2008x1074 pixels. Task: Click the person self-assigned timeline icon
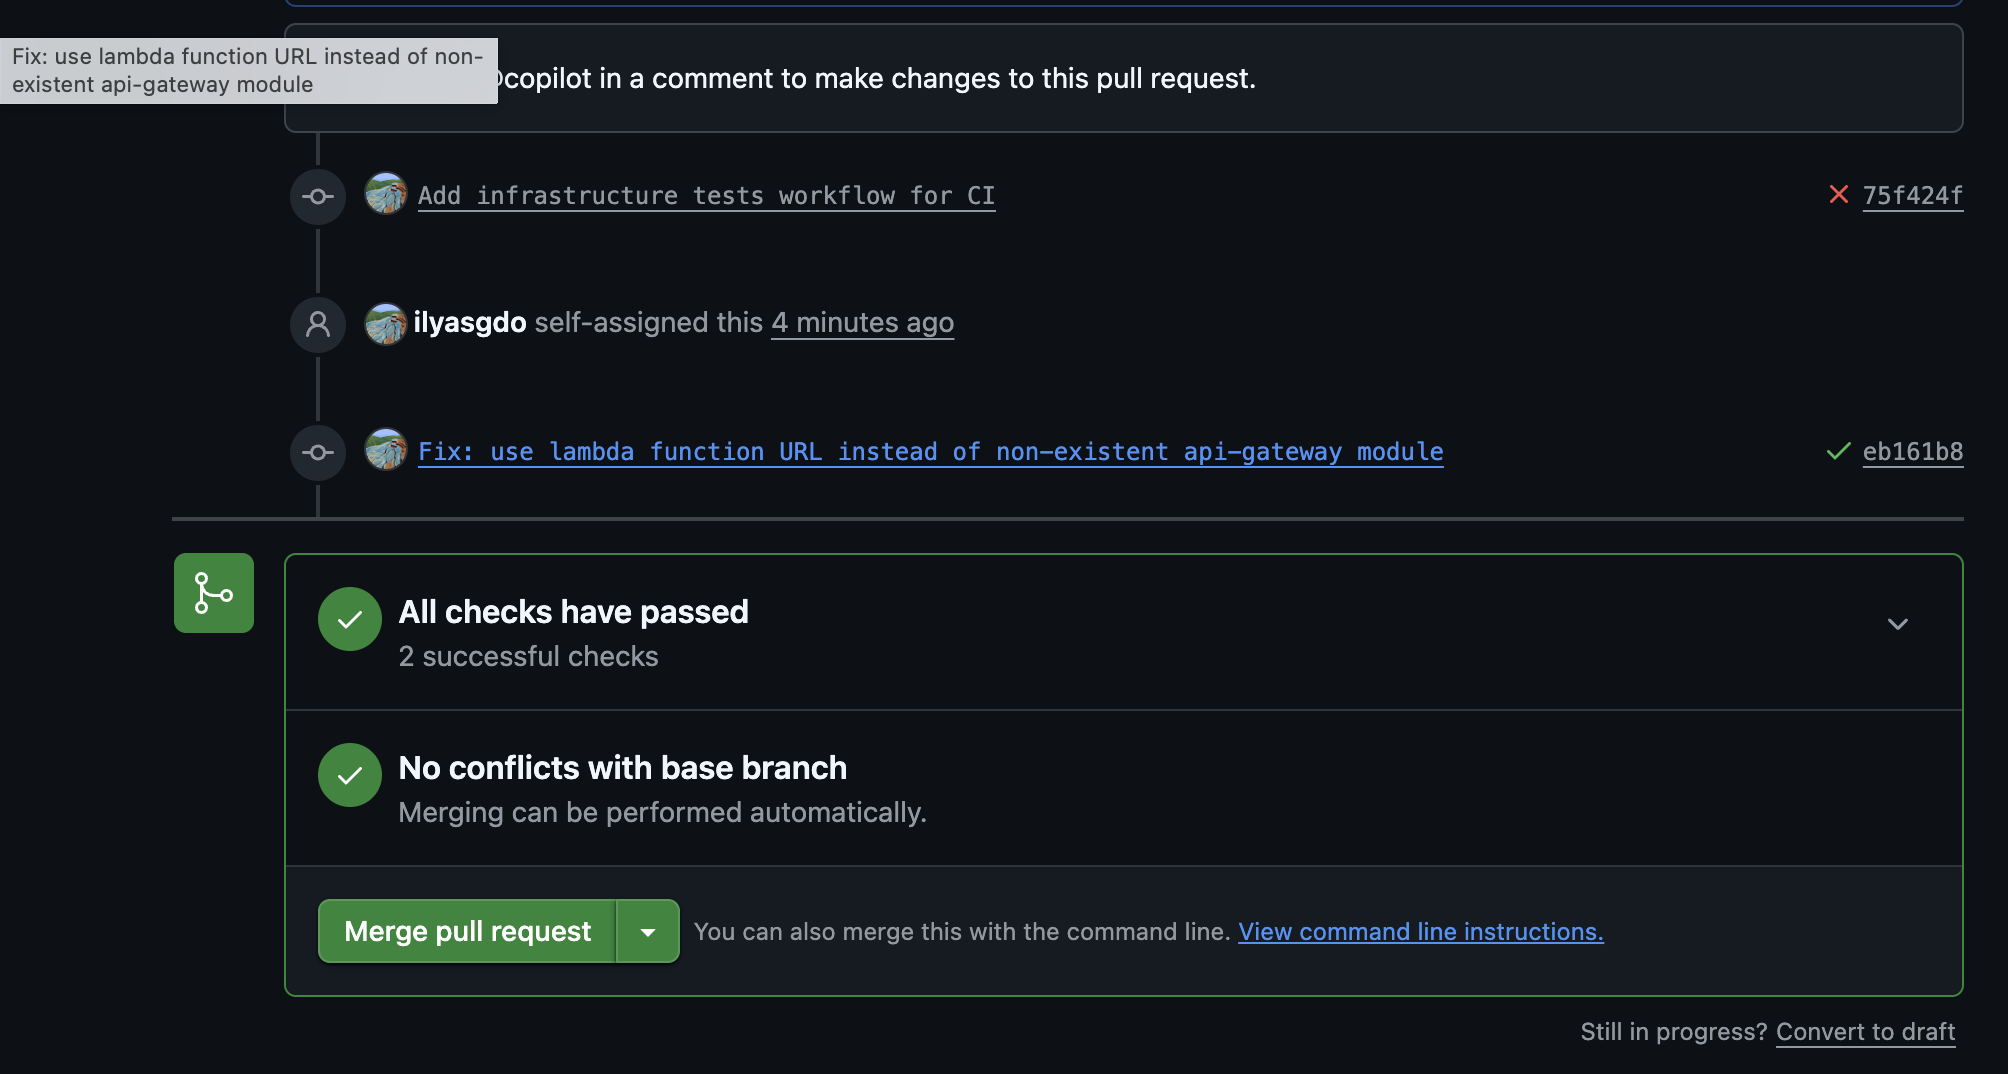click(x=318, y=324)
